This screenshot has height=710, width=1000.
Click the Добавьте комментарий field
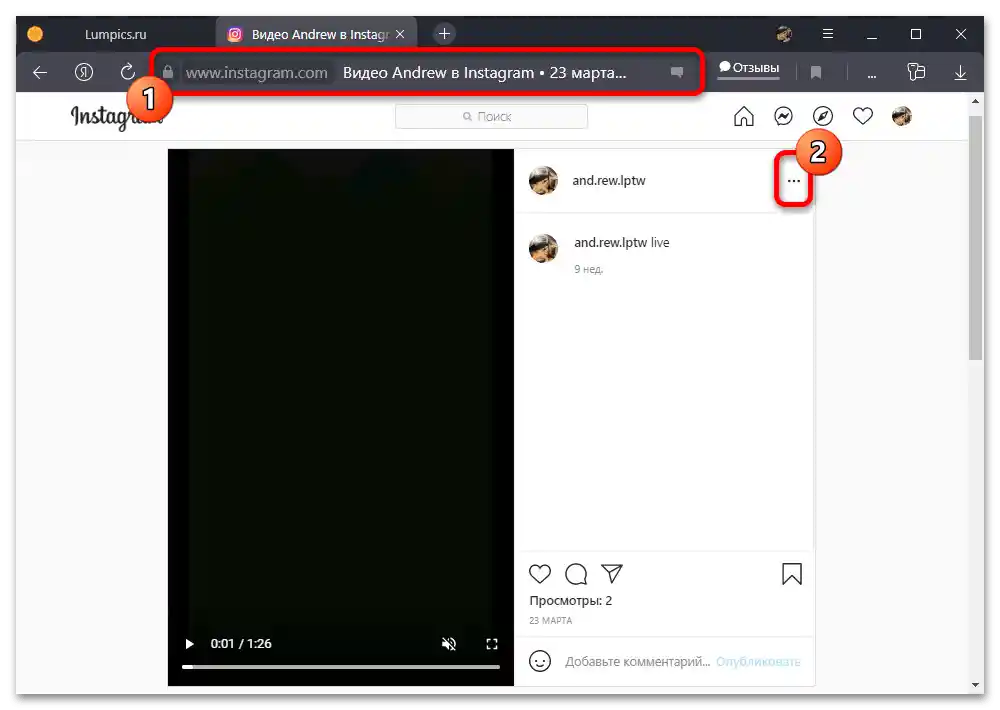point(637,662)
